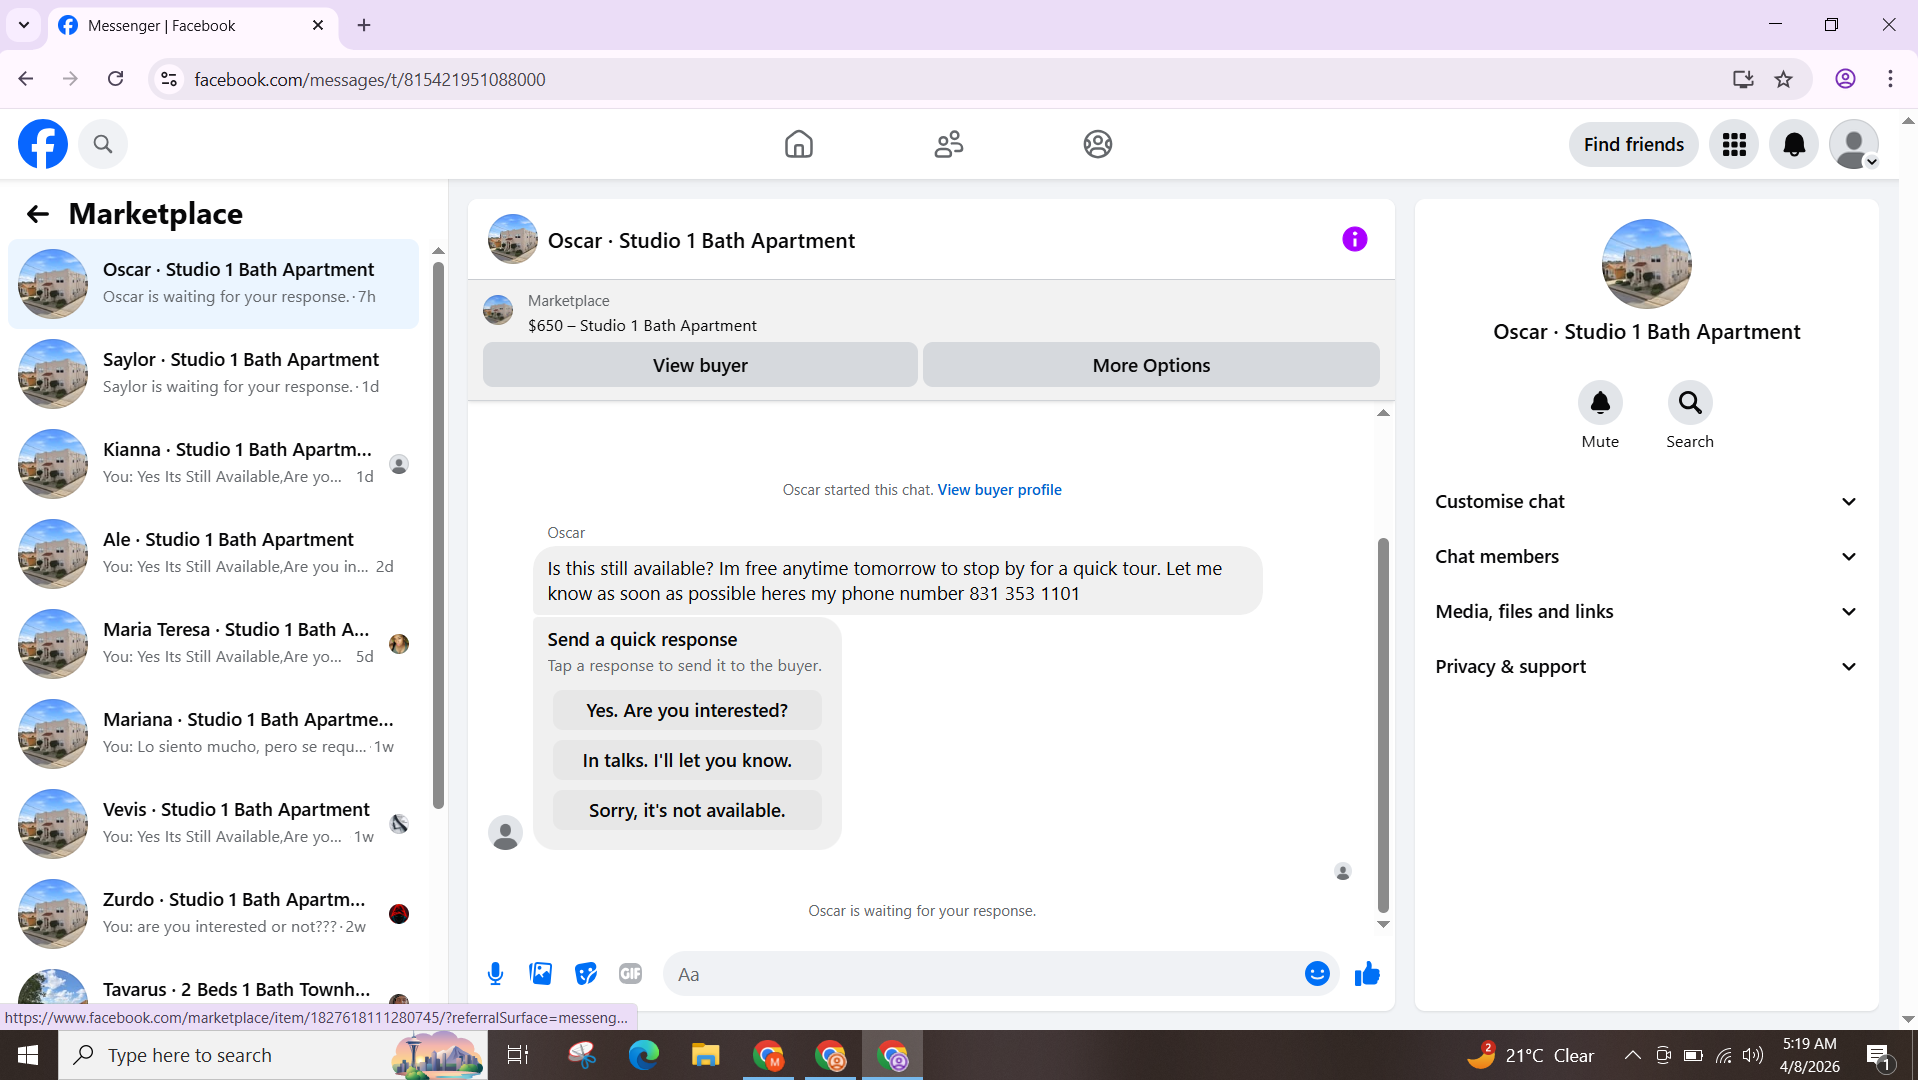
Task: Install app icon in address bar
Action: point(1743,79)
